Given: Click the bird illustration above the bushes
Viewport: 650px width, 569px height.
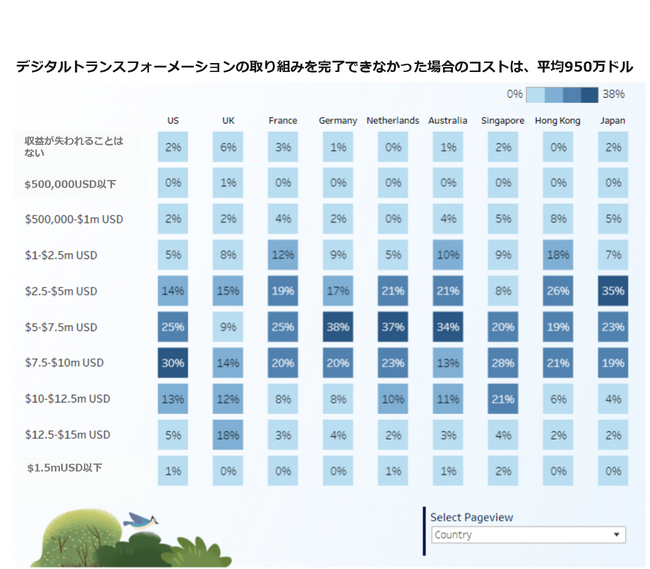Looking at the screenshot, I should 141,521.
